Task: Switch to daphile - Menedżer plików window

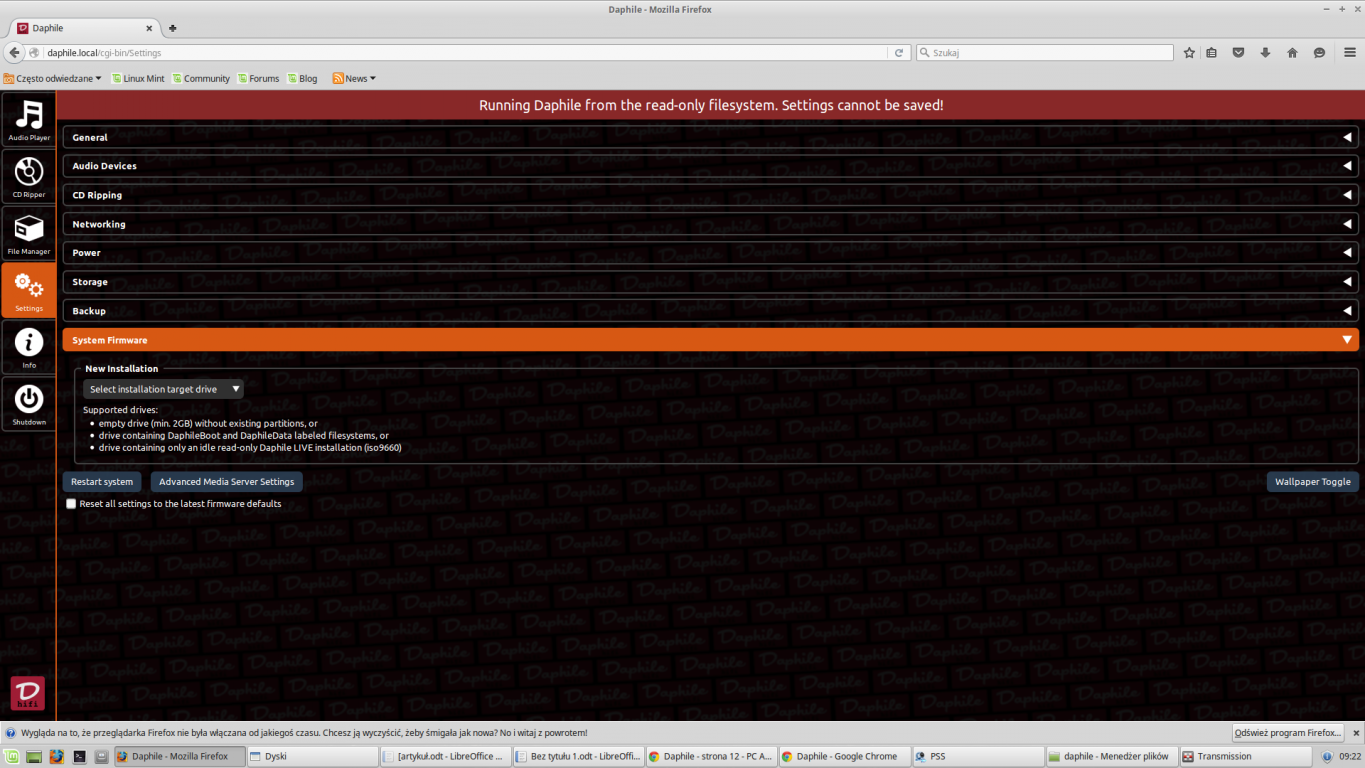Action: pos(1112,757)
